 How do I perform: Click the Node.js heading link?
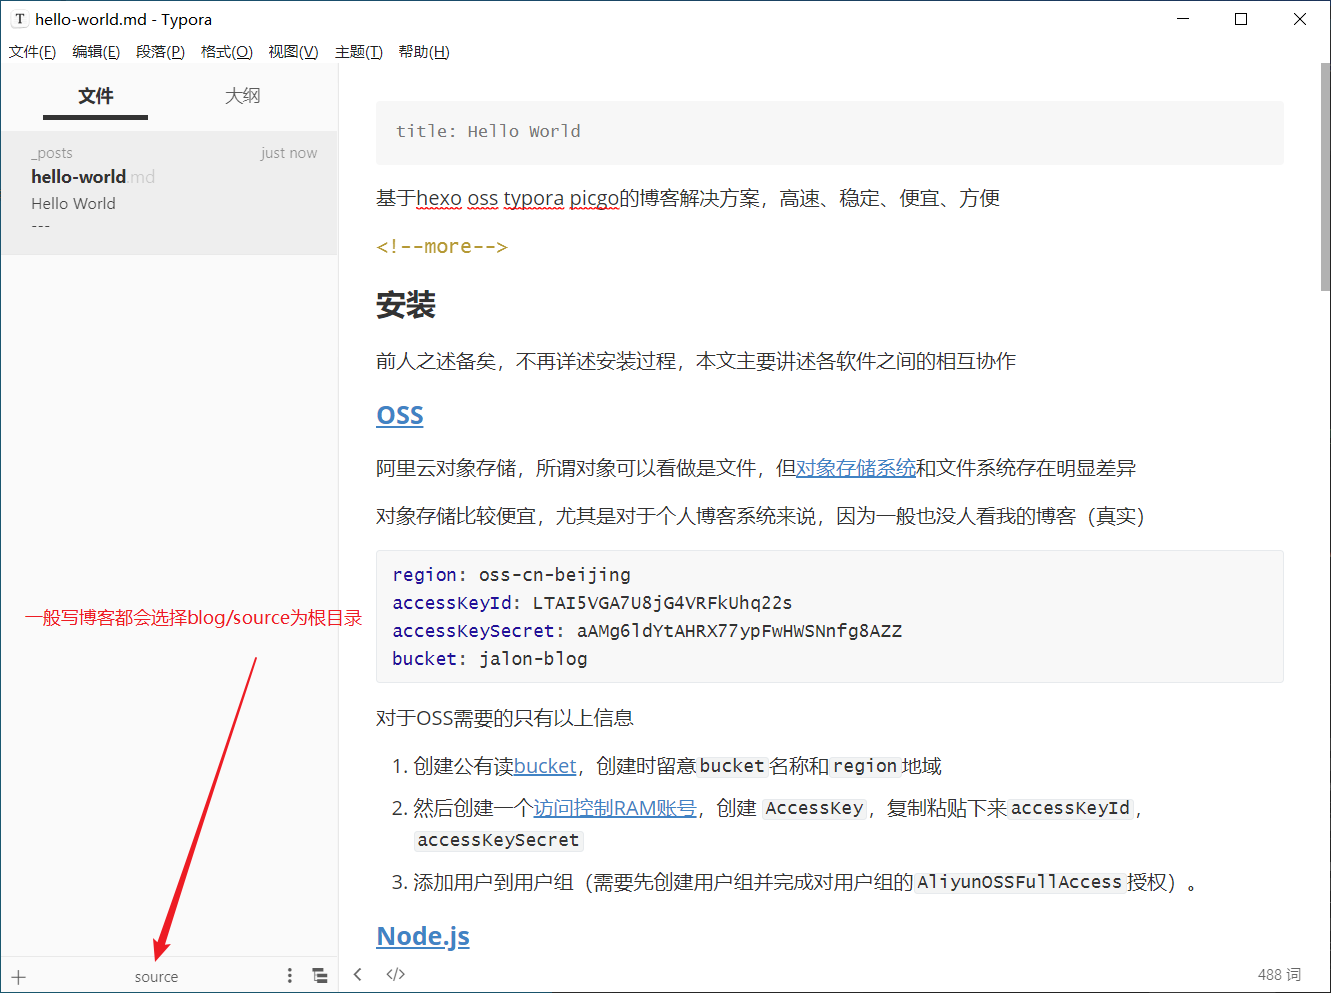point(423,937)
